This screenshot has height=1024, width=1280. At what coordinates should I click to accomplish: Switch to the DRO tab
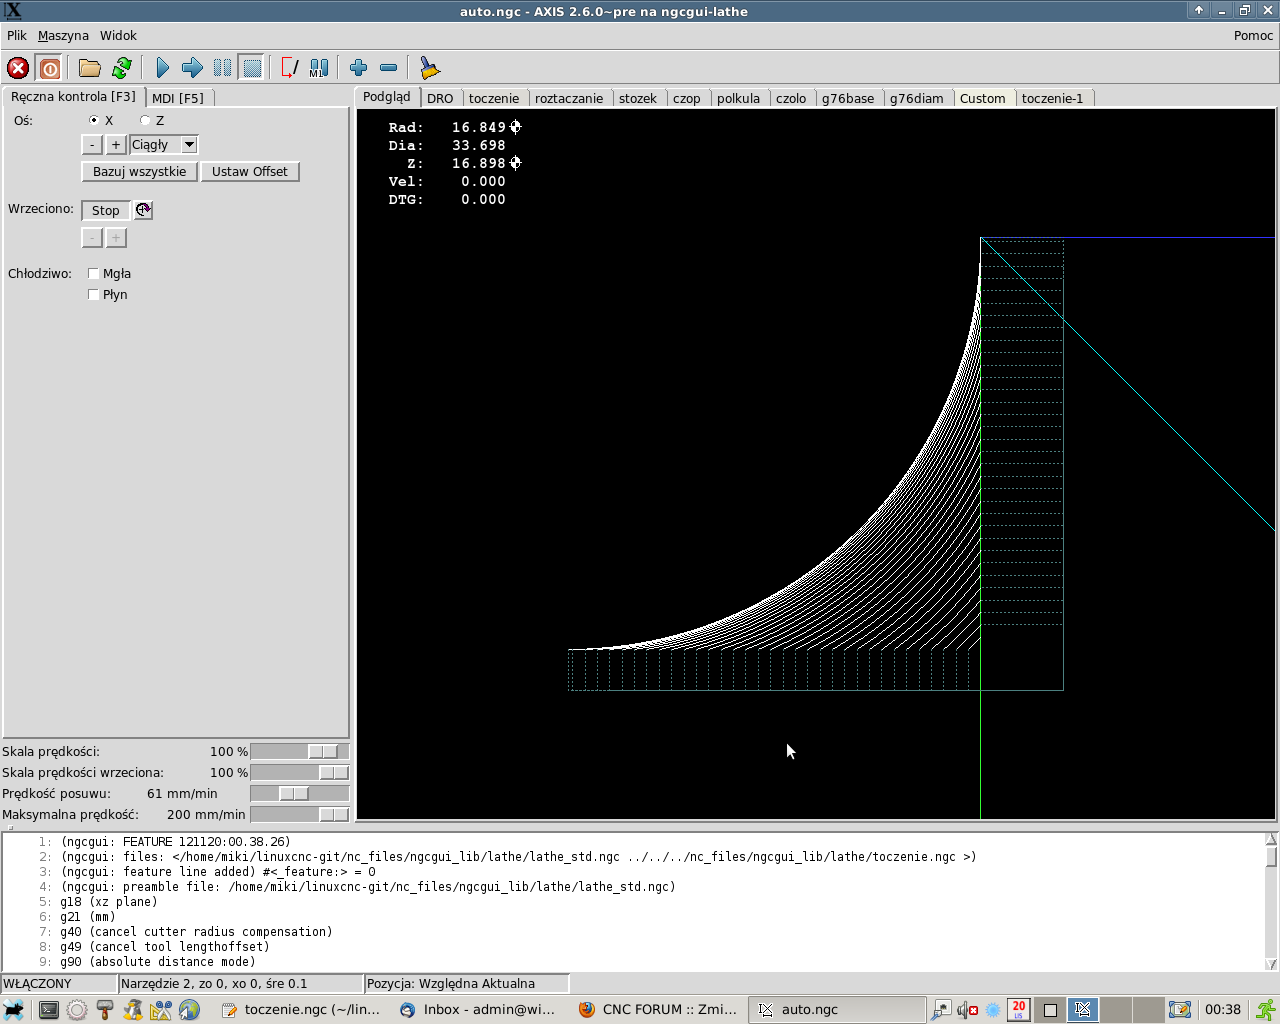pos(440,98)
